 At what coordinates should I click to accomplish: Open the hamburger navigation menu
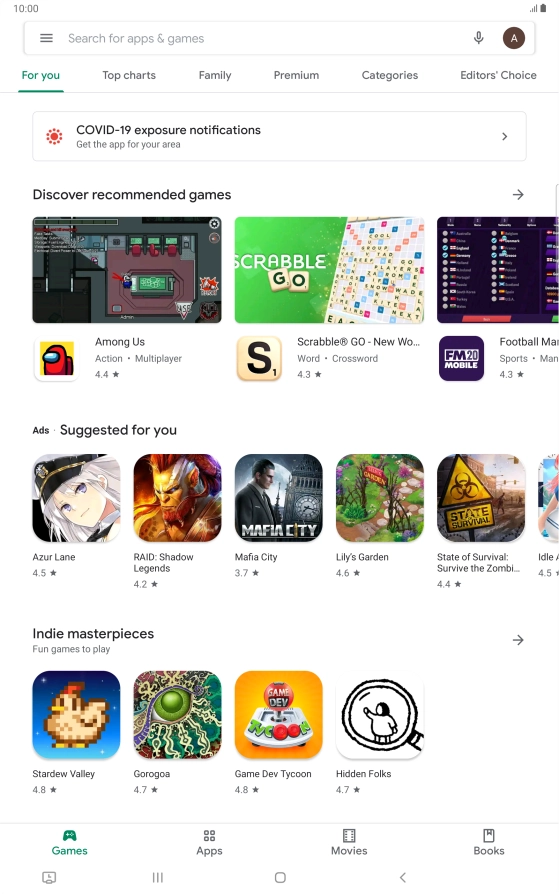46,38
